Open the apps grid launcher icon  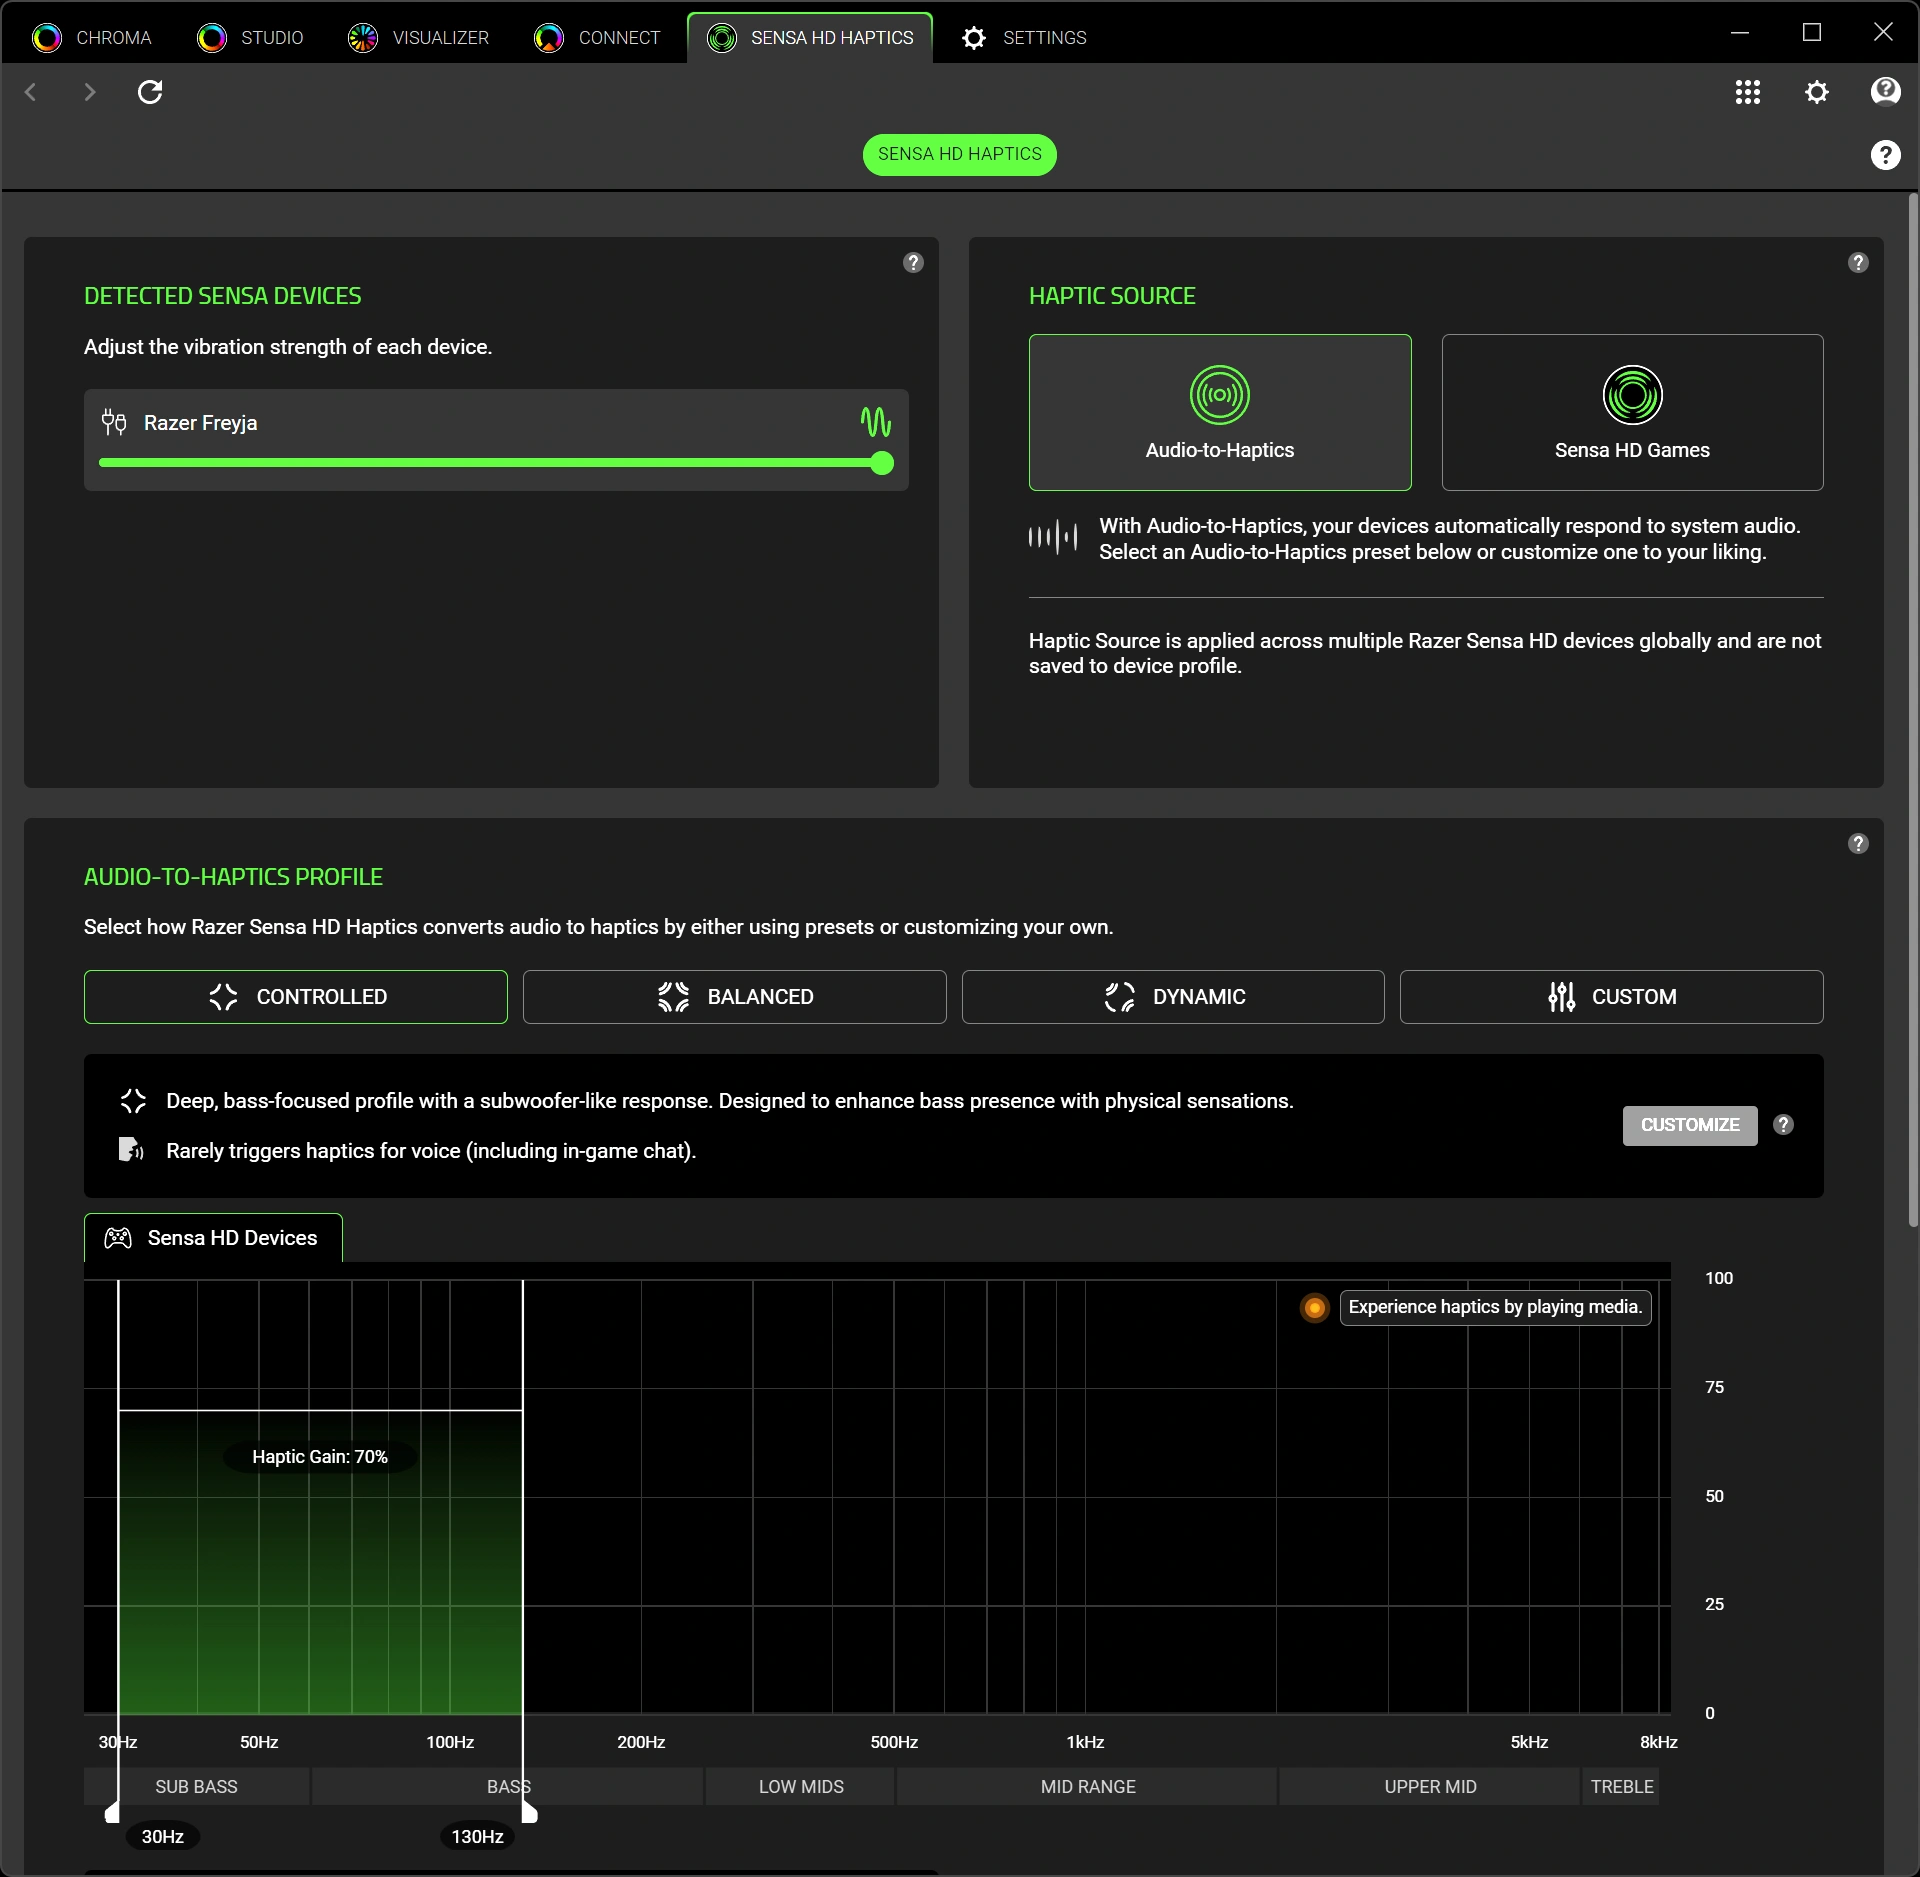coord(1747,92)
